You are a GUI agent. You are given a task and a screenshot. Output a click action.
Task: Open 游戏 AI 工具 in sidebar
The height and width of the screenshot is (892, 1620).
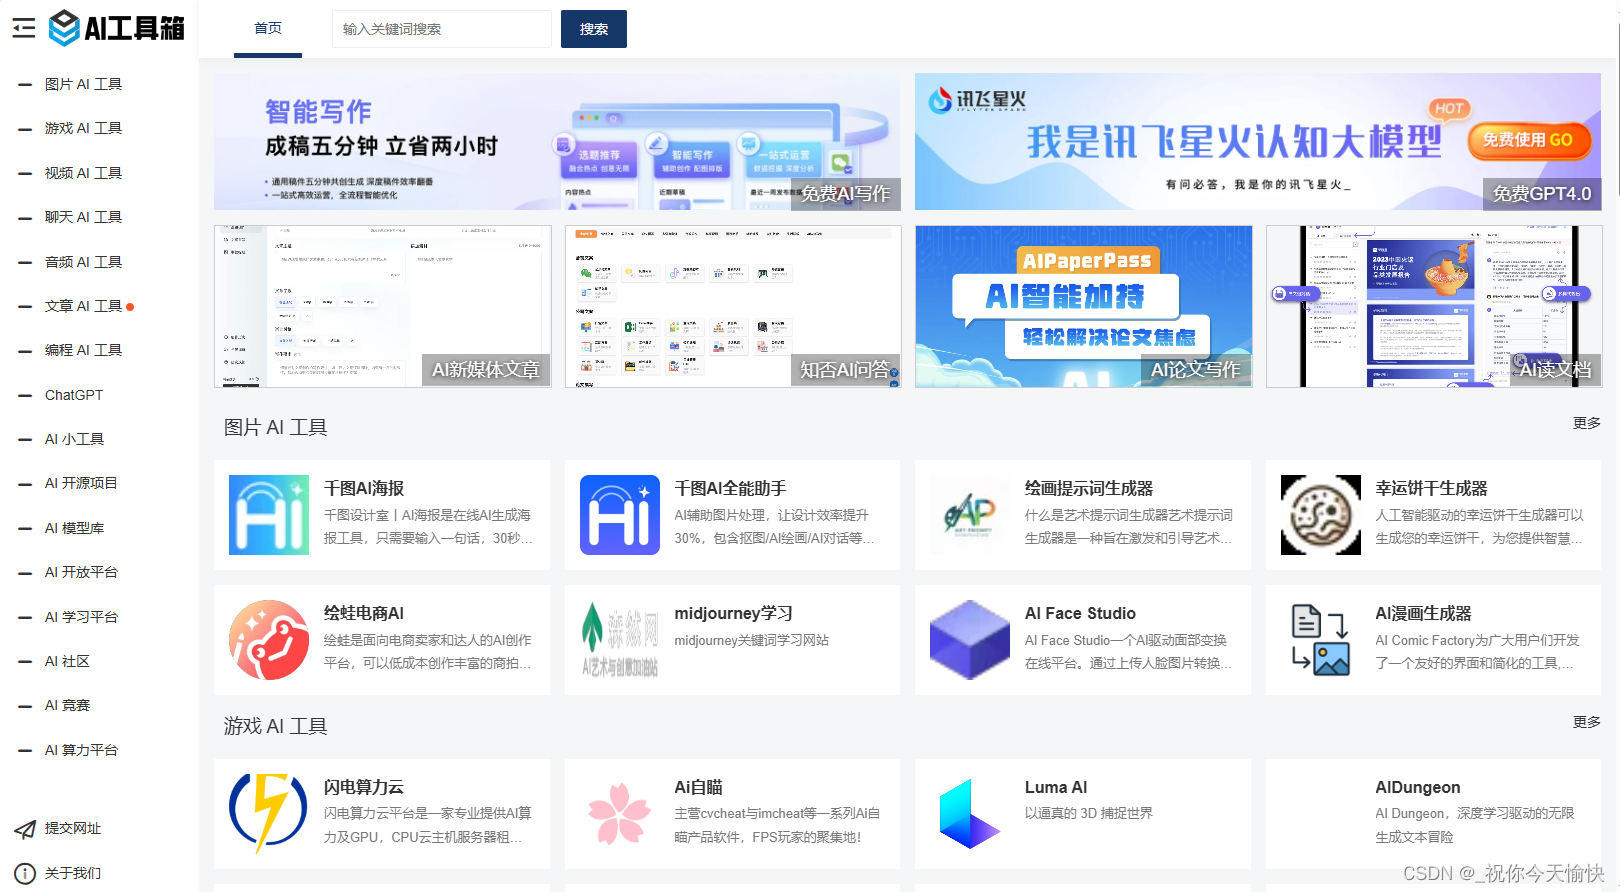coord(83,128)
